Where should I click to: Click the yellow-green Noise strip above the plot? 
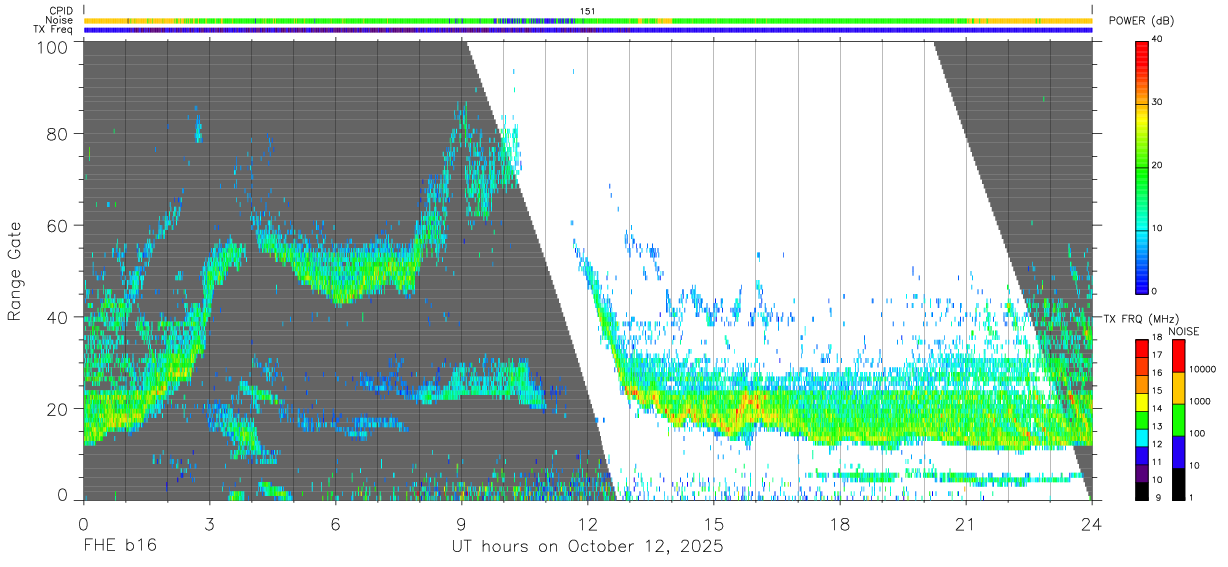(x=588, y=20)
